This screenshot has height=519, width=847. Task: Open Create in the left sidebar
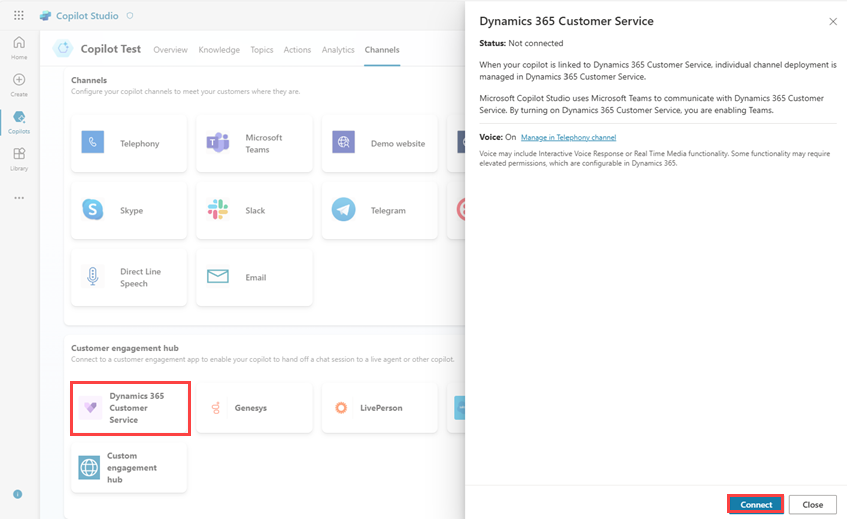pos(19,85)
